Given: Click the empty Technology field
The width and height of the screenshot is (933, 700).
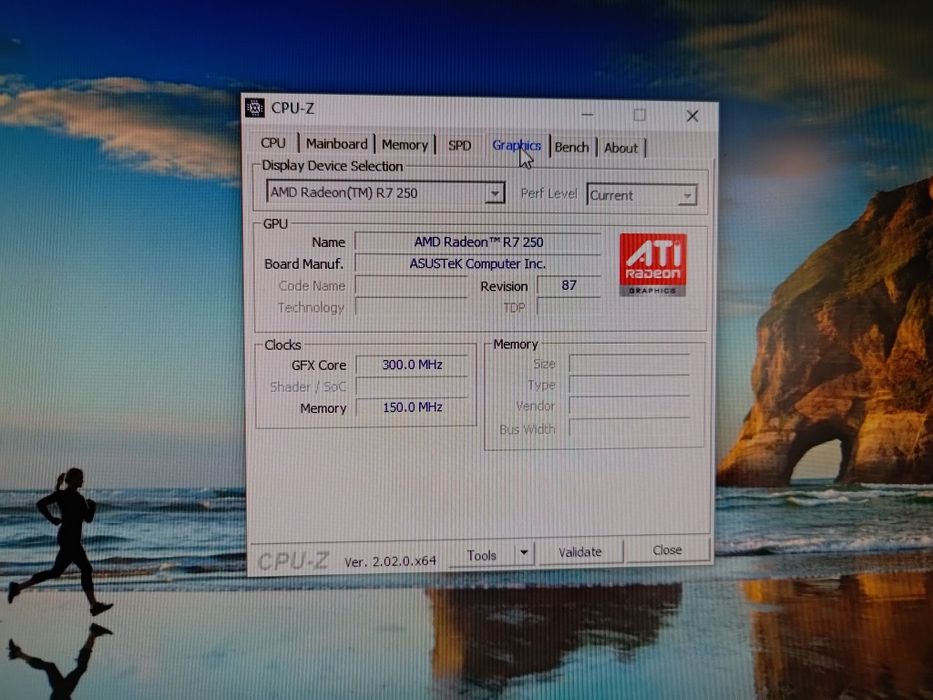Looking at the screenshot, I should coord(411,307).
